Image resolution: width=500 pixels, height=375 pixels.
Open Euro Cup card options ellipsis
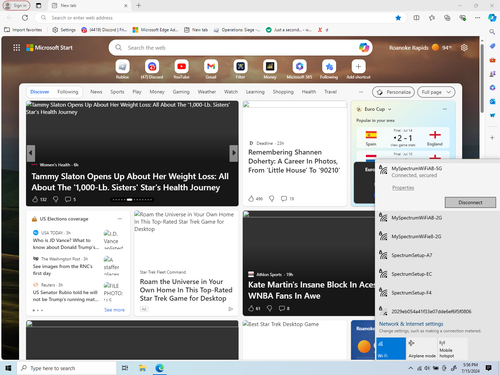coord(445,109)
